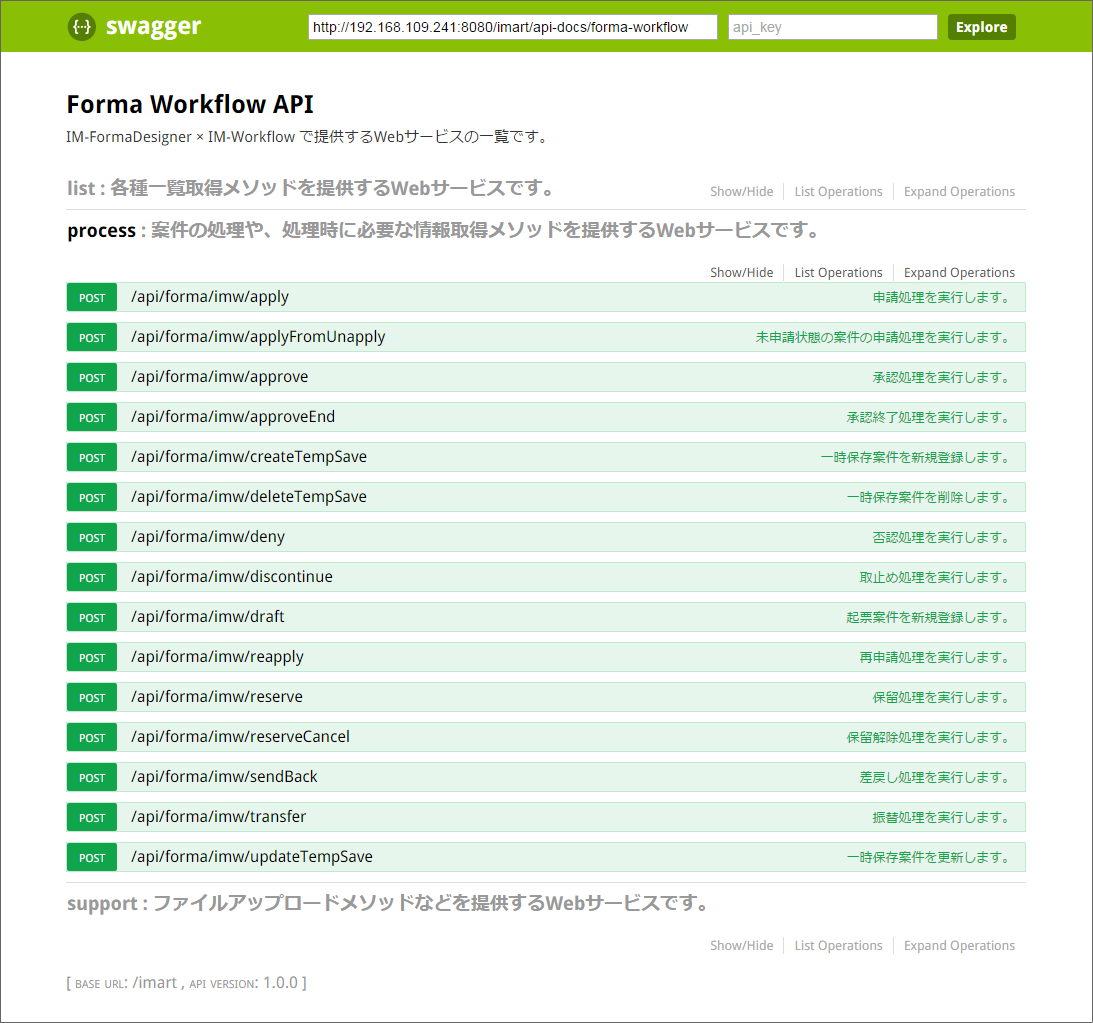Open the /api/forma/imw/applyFromUnapply path
This screenshot has height=1023, width=1093.
click(258, 337)
